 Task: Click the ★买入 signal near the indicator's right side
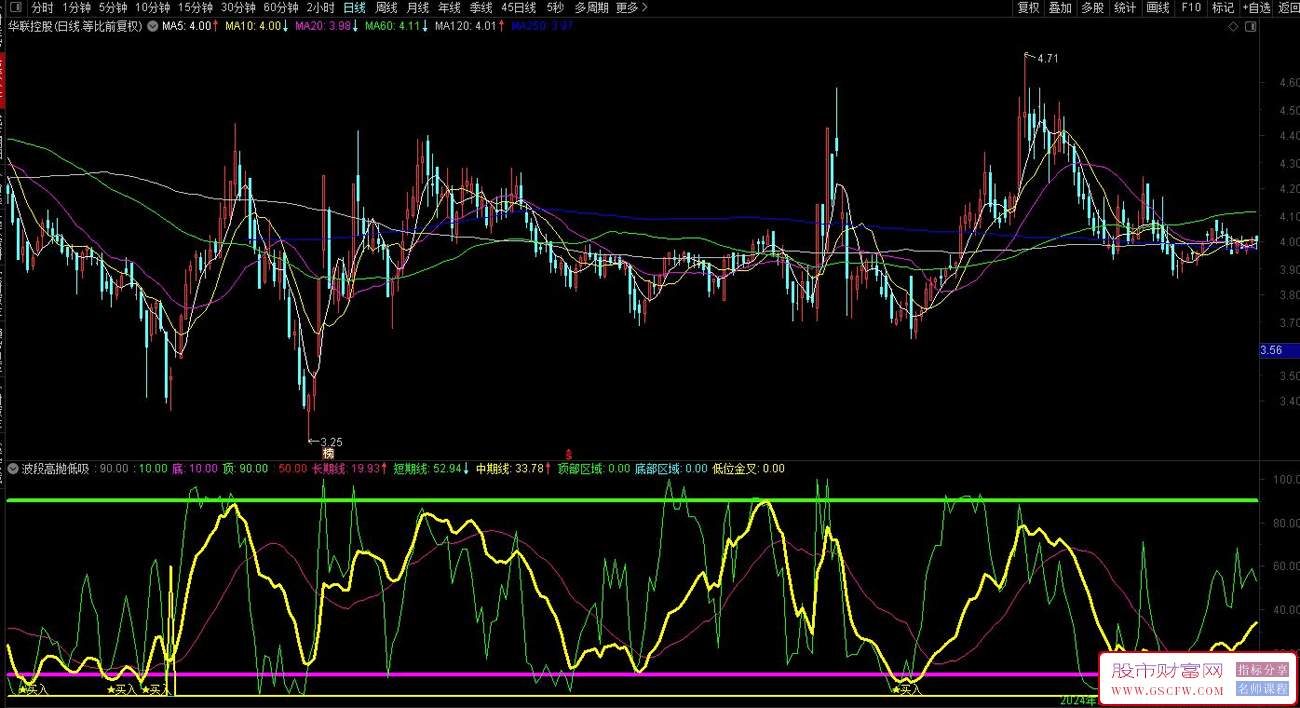pos(907,689)
